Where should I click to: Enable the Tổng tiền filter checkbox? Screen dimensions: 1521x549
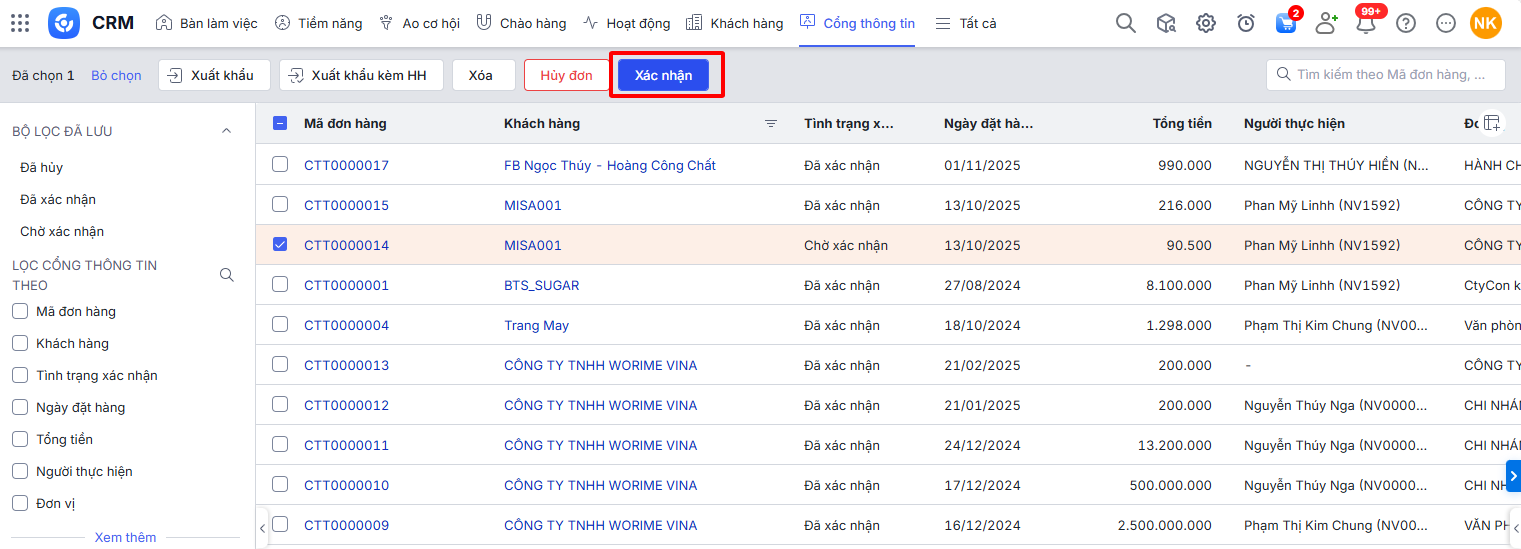[20, 439]
